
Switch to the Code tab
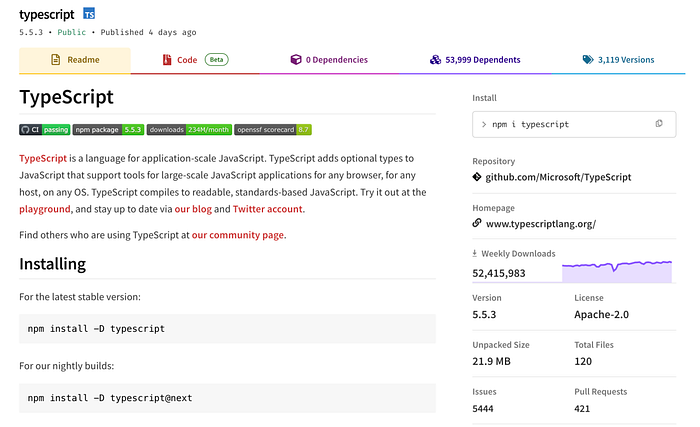(x=195, y=60)
